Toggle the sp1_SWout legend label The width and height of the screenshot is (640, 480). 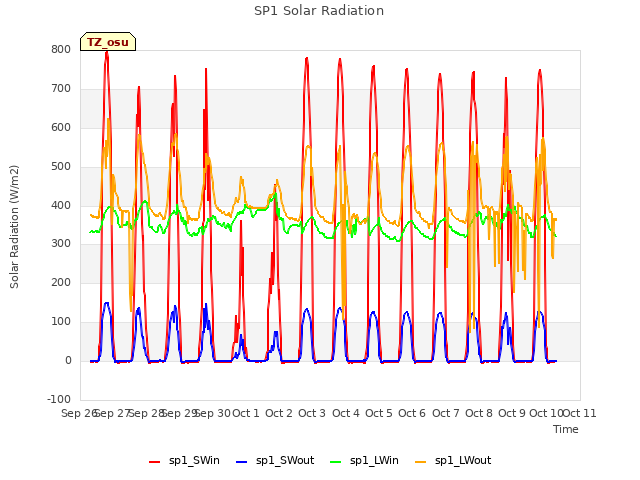pos(285,461)
